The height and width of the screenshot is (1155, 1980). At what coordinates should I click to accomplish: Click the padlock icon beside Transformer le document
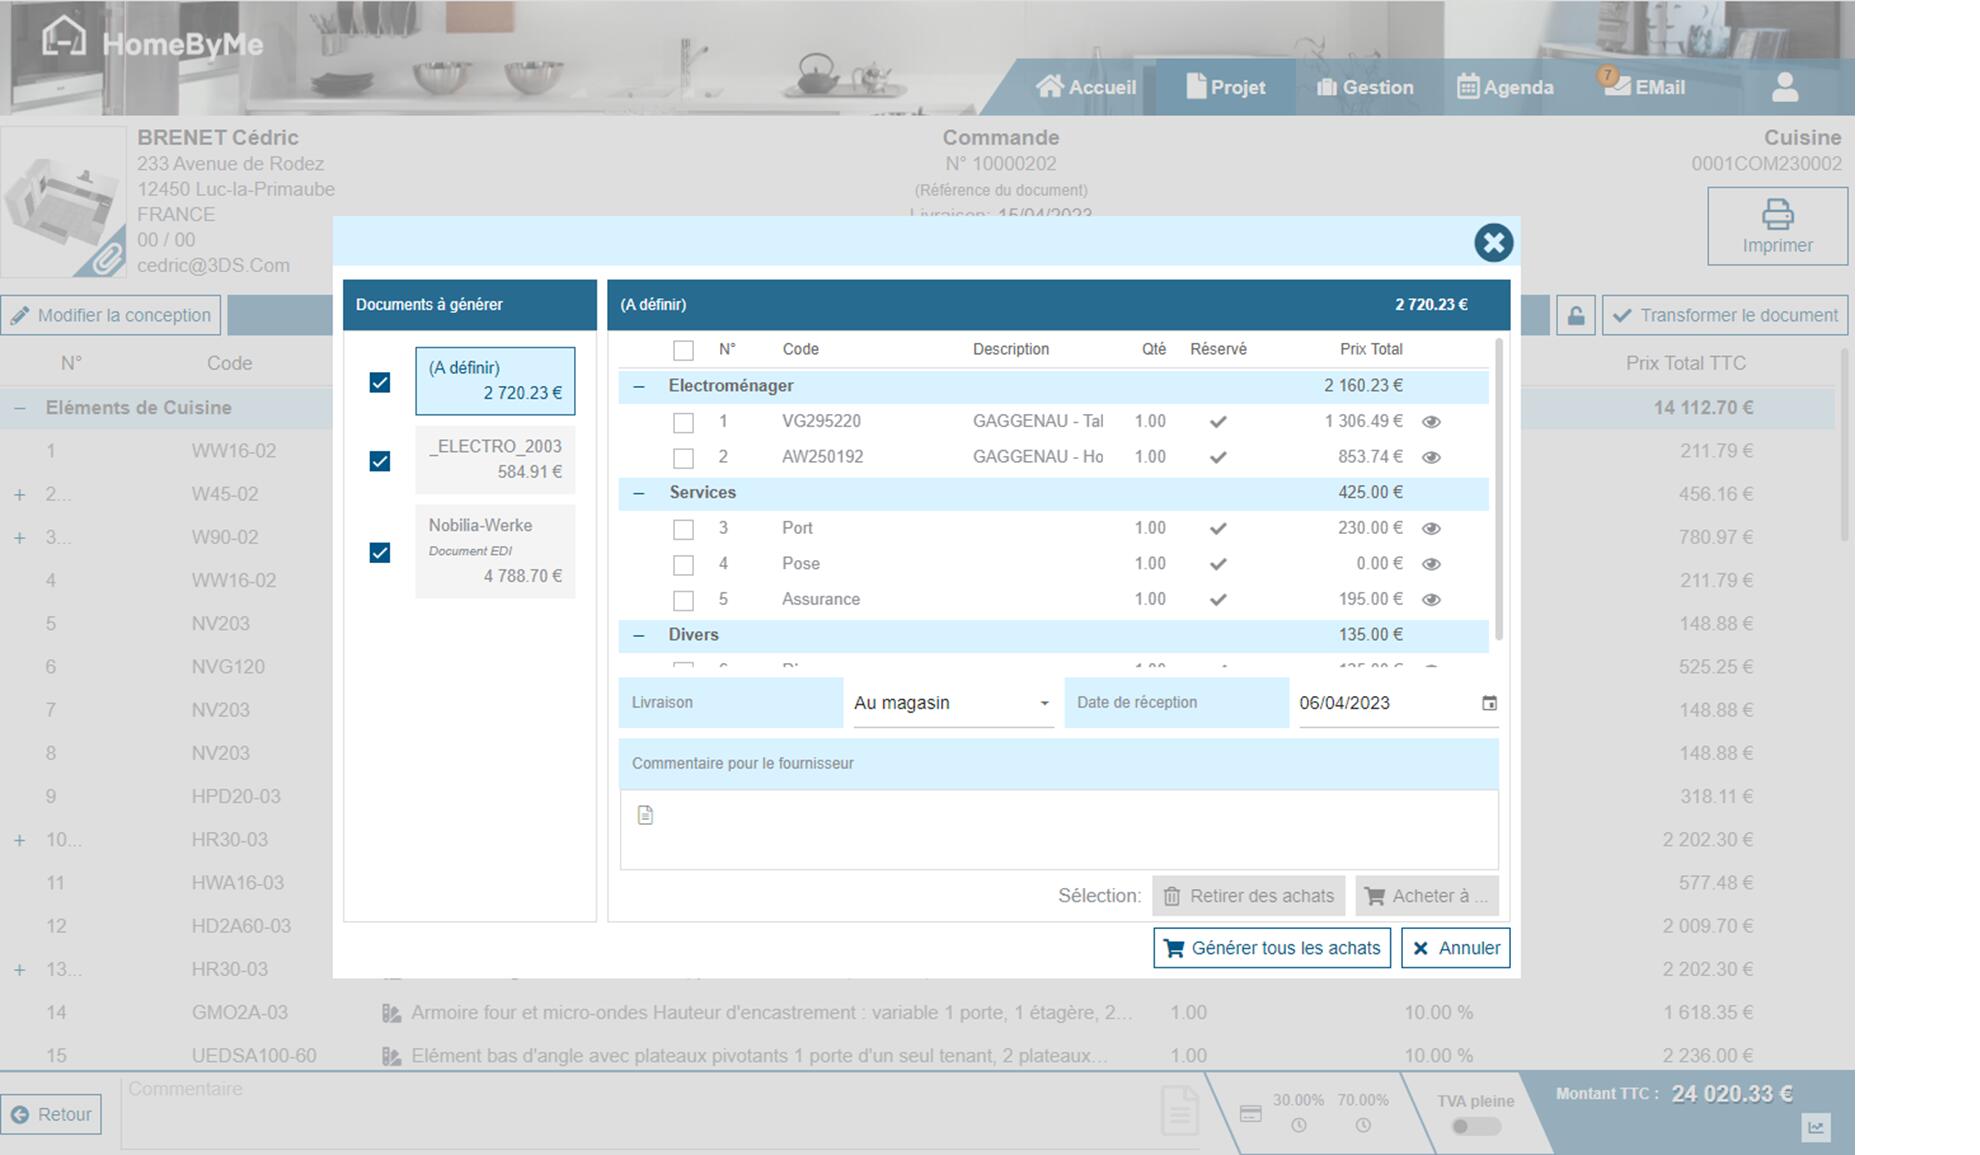coord(1575,316)
